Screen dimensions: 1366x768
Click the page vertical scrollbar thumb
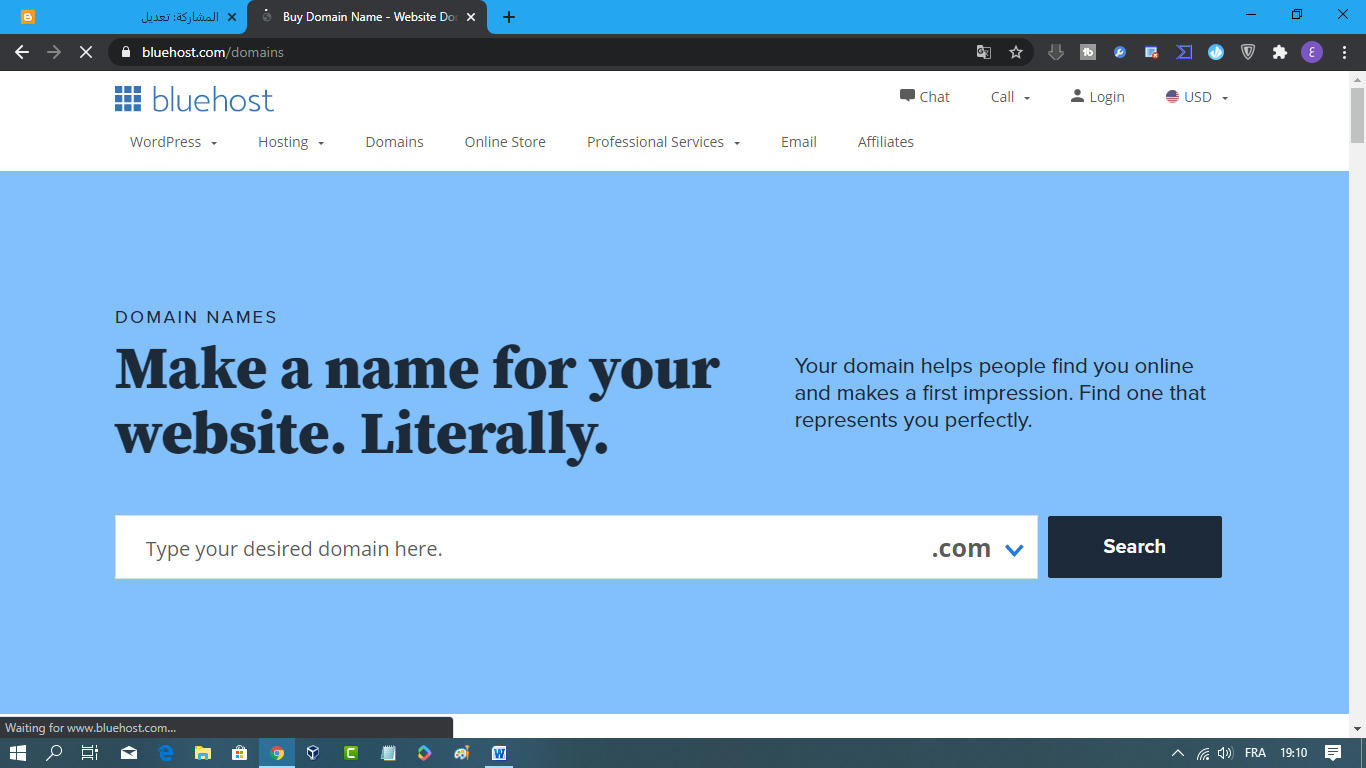[x=1357, y=115]
